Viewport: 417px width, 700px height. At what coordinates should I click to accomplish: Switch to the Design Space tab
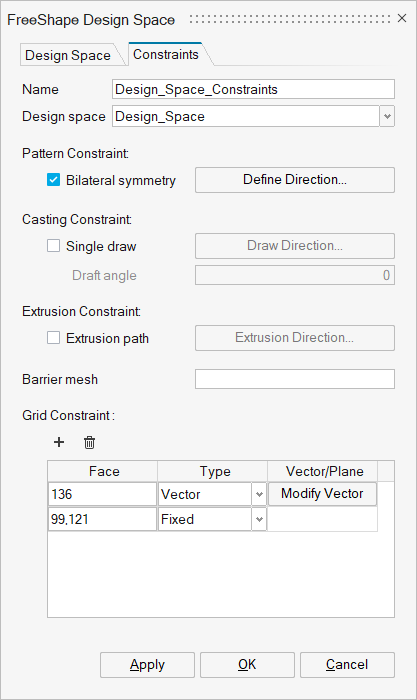click(68, 55)
